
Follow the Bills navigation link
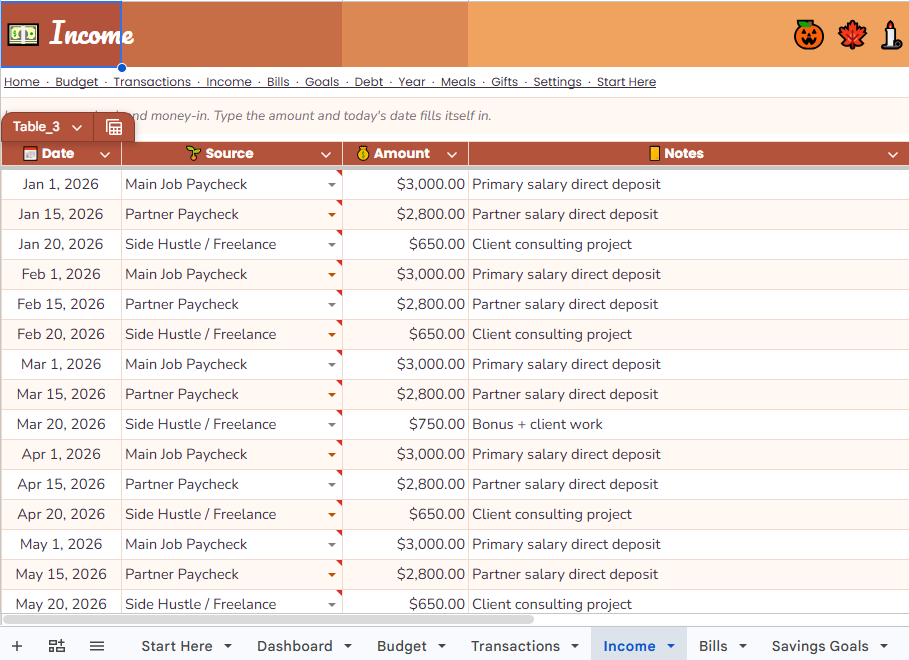click(278, 82)
